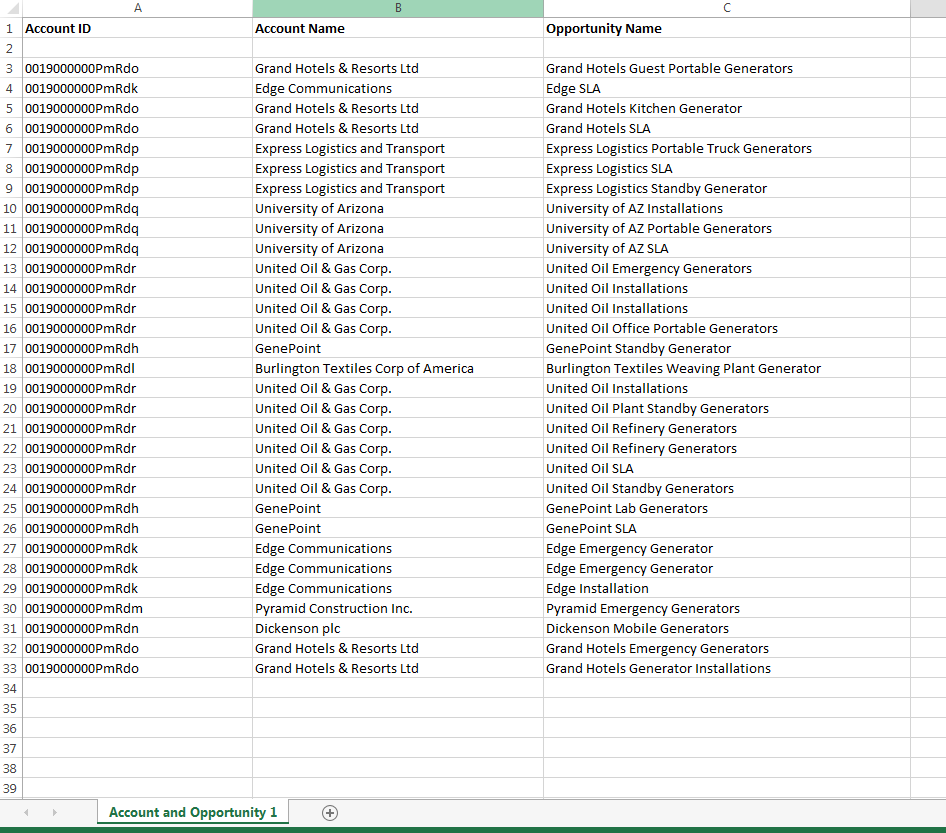Add a new sheet with plus icon
The width and height of the screenshot is (946, 833).
click(x=329, y=812)
